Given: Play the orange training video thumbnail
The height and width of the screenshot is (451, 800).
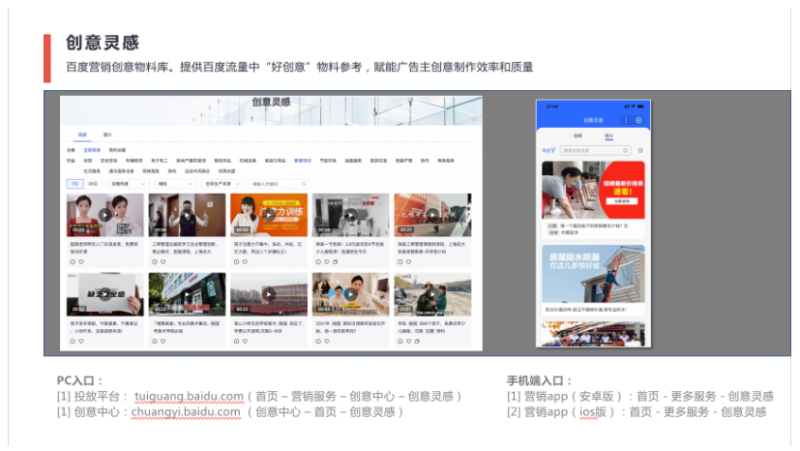Looking at the screenshot, I should pos(268,214).
